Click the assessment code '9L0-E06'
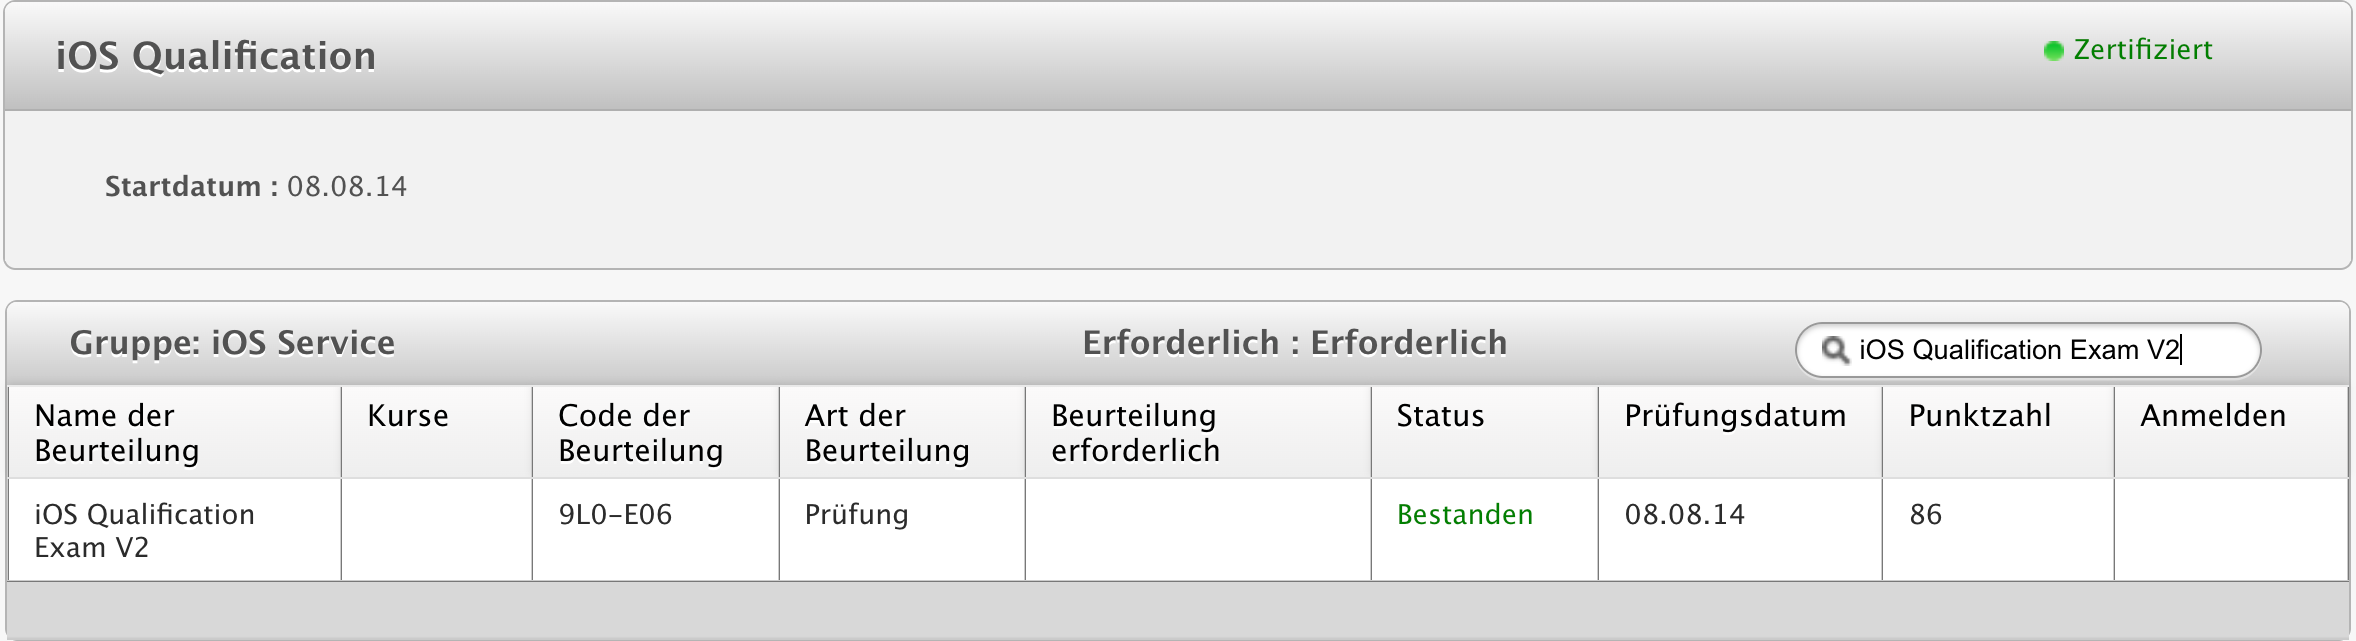This screenshot has height=641, width=2356. point(615,515)
